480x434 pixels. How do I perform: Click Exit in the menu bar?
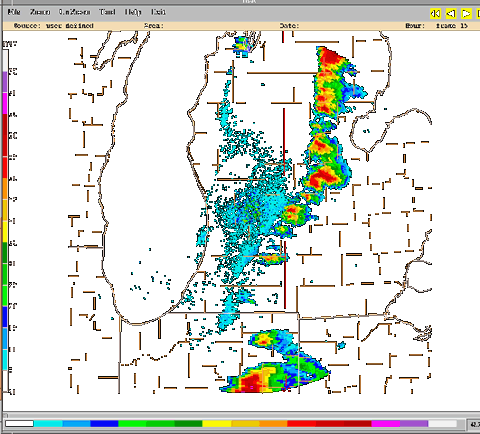[x=158, y=12]
